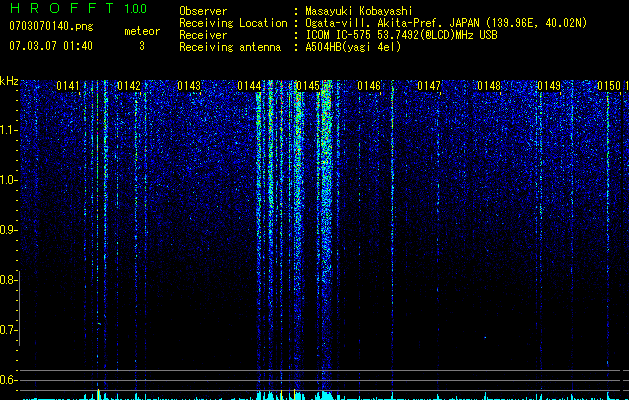Click the meteor label
629x400 pixels.
tap(142, 31)
